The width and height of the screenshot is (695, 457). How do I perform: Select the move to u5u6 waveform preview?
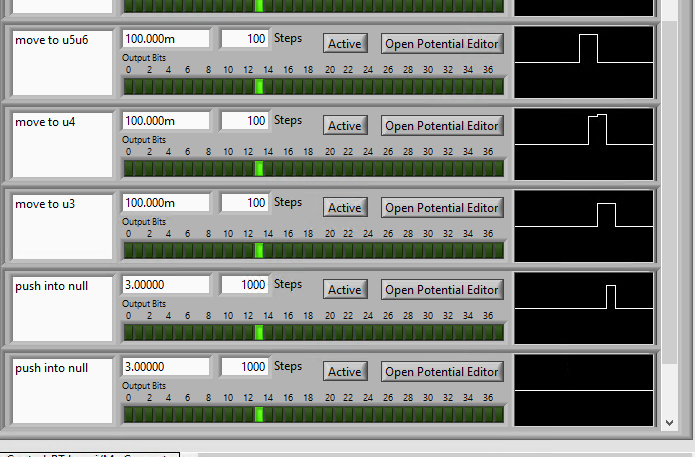(x=584, y=62)
